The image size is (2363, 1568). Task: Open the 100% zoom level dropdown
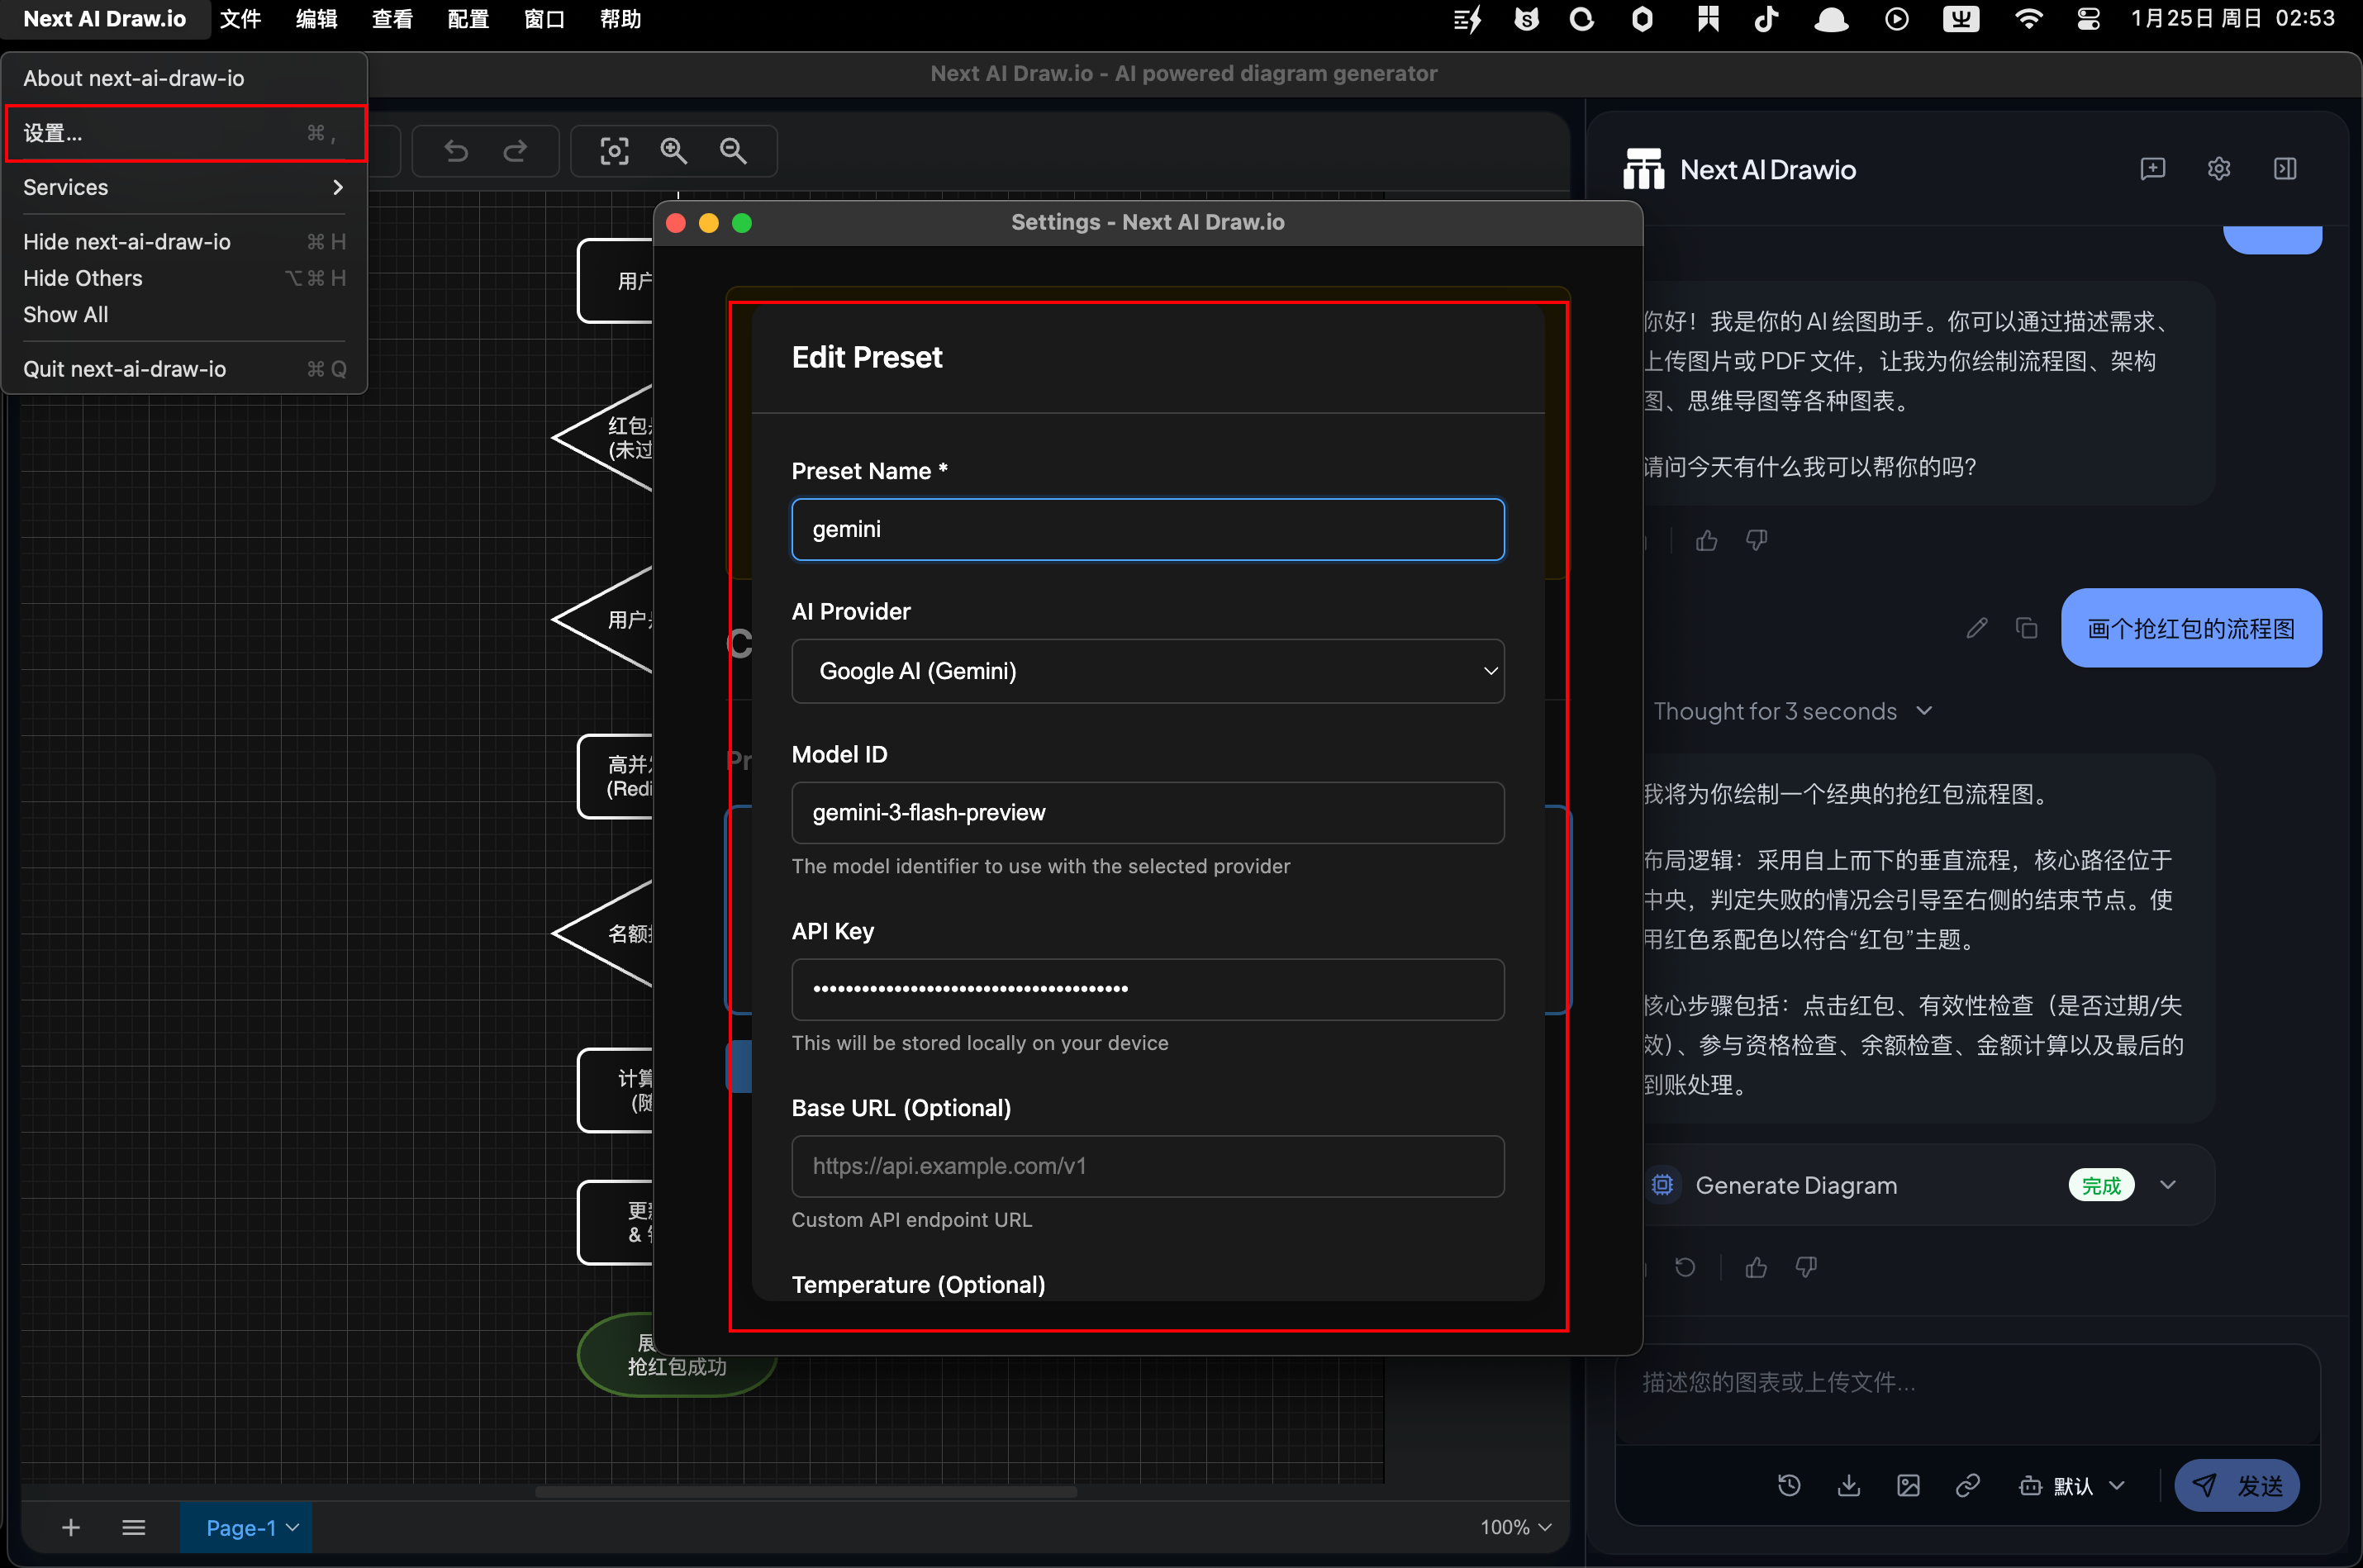tap(1515, 1527)
